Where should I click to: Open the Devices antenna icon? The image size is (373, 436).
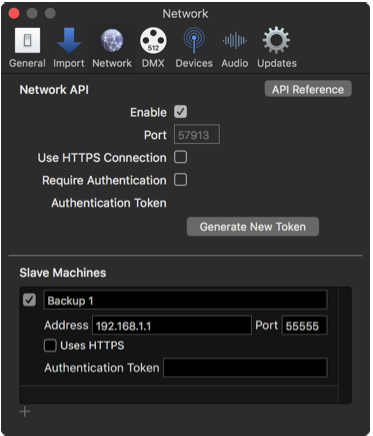(194, 41)
